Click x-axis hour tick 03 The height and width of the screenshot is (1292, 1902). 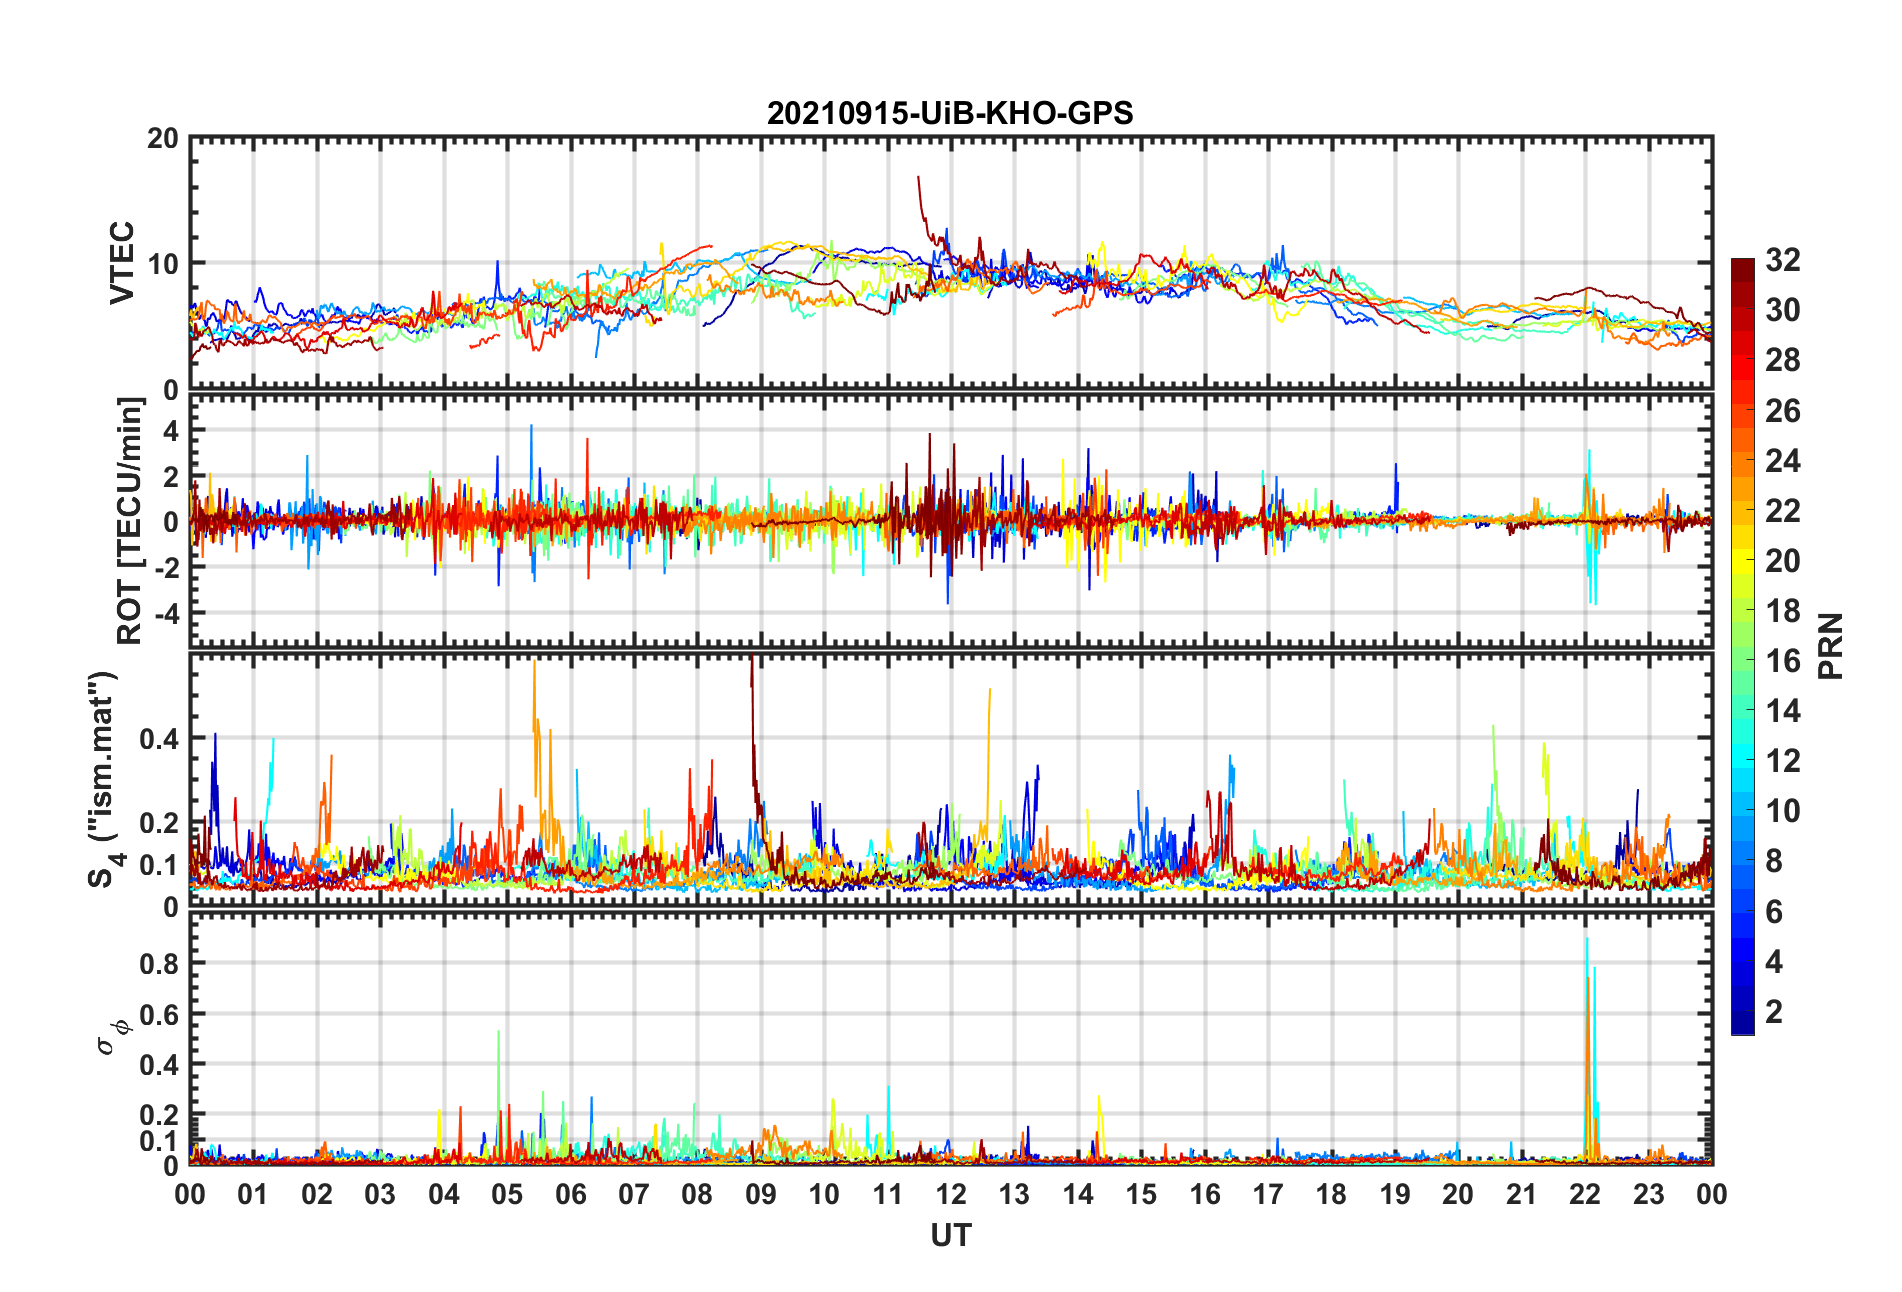click(x=380, y=1194)
